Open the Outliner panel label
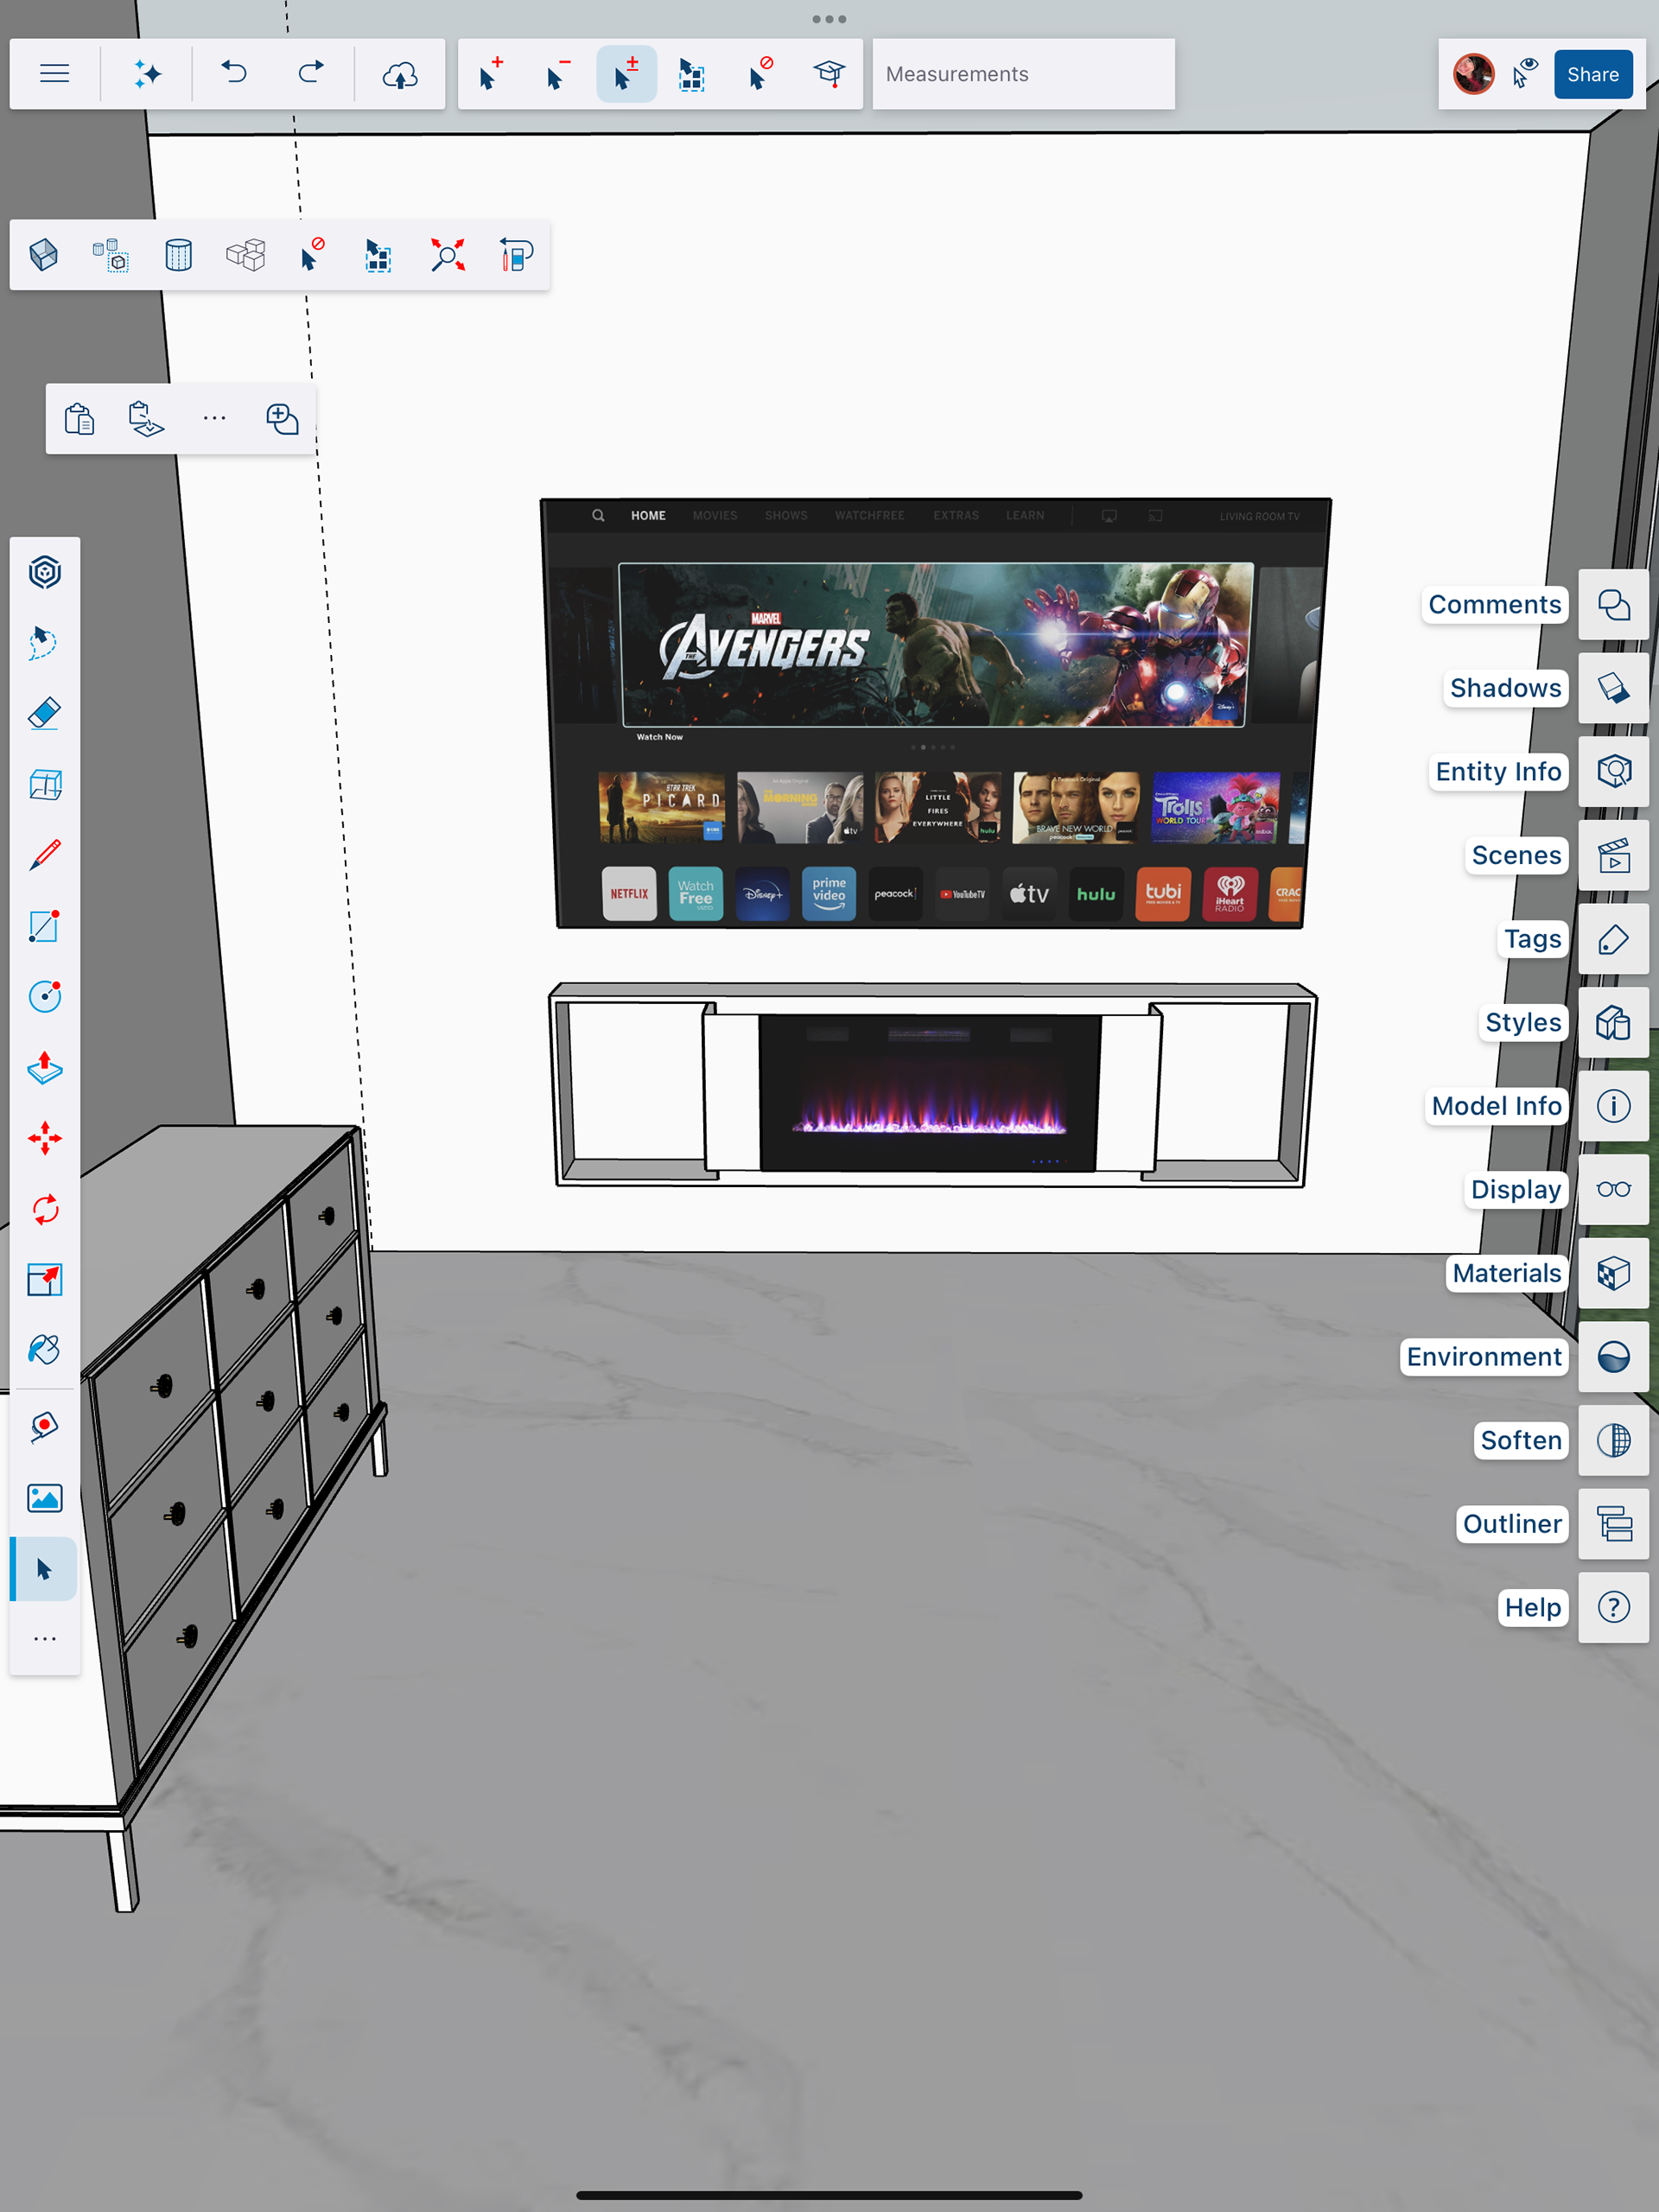The image size is (1659, 2212). coord(1511,1524)
